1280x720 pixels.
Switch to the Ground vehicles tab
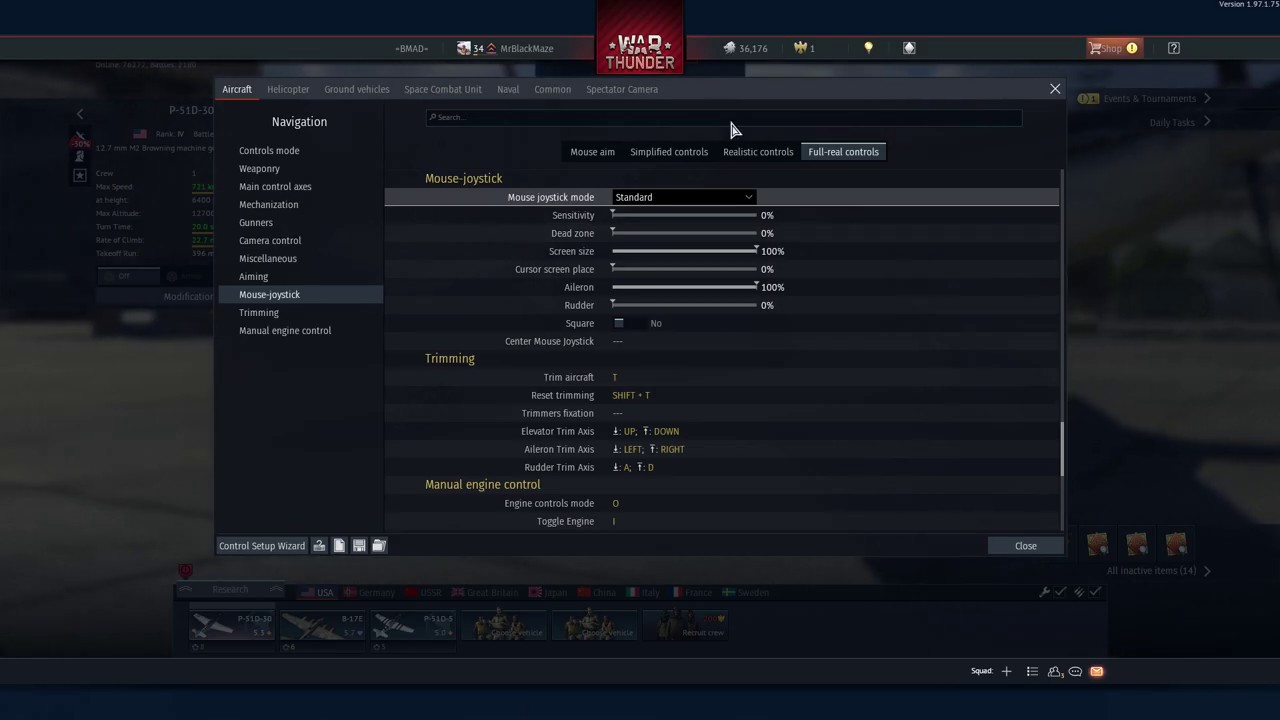pos(357,89)
